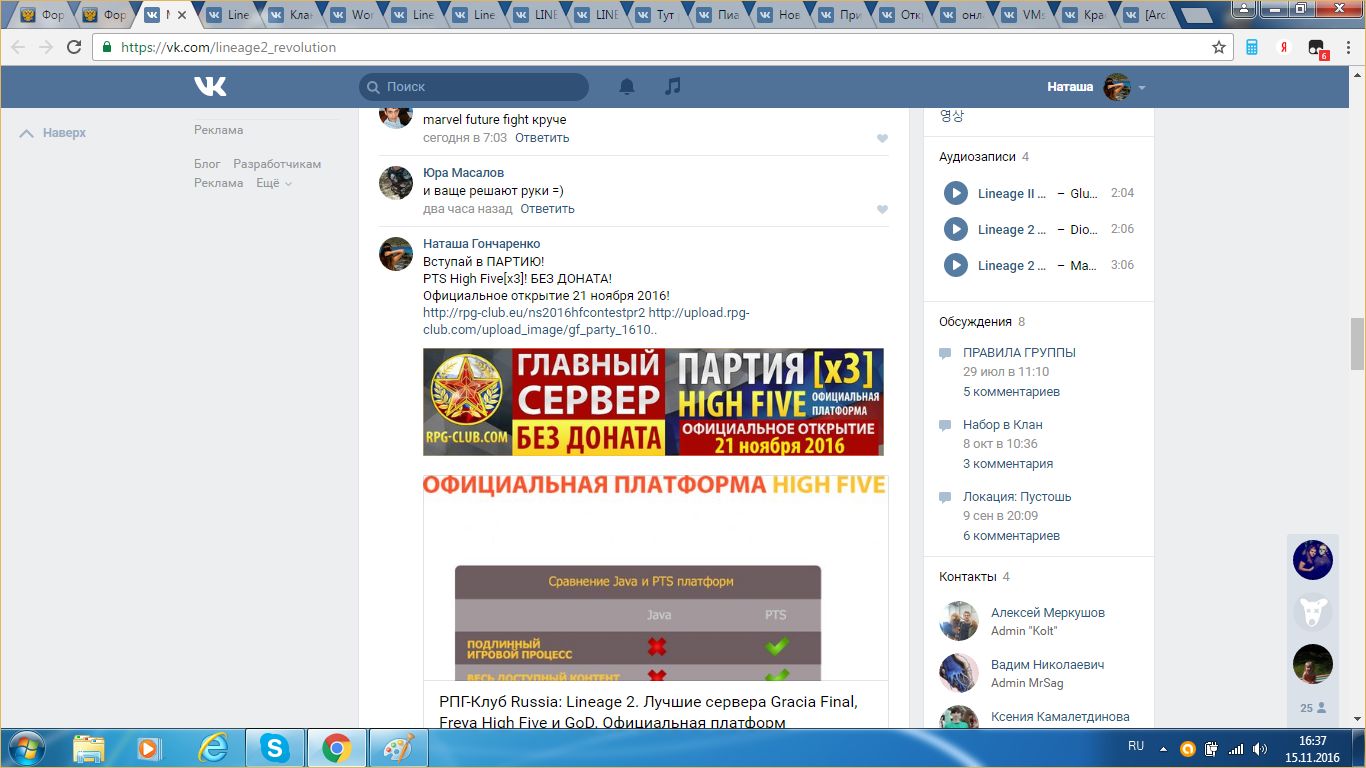Viewport: 1366px width, 768px height.
Task: Open the Локация: Пустошь discussion
Action: point(1017,497)
